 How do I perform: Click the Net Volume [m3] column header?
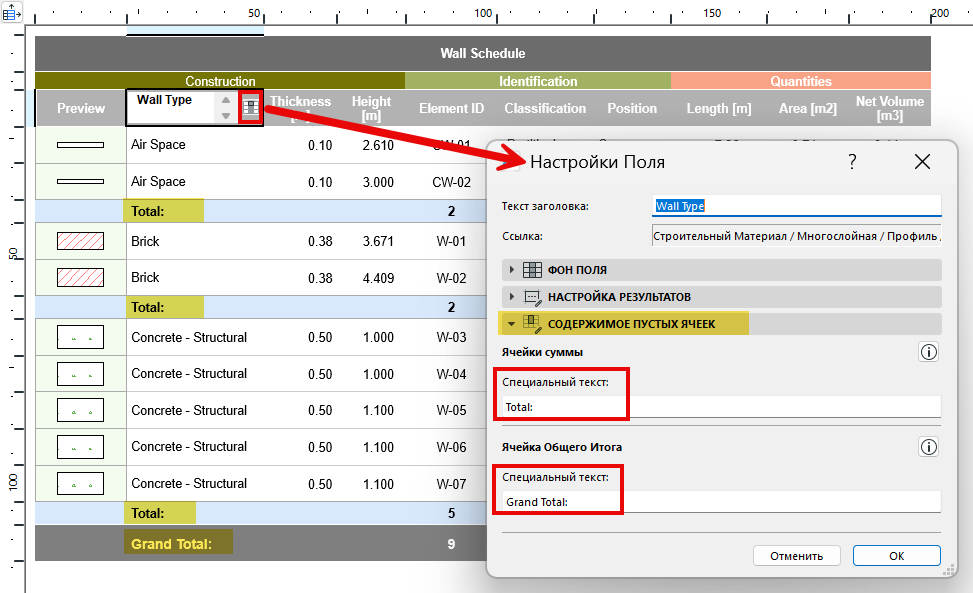pos(889,108)
